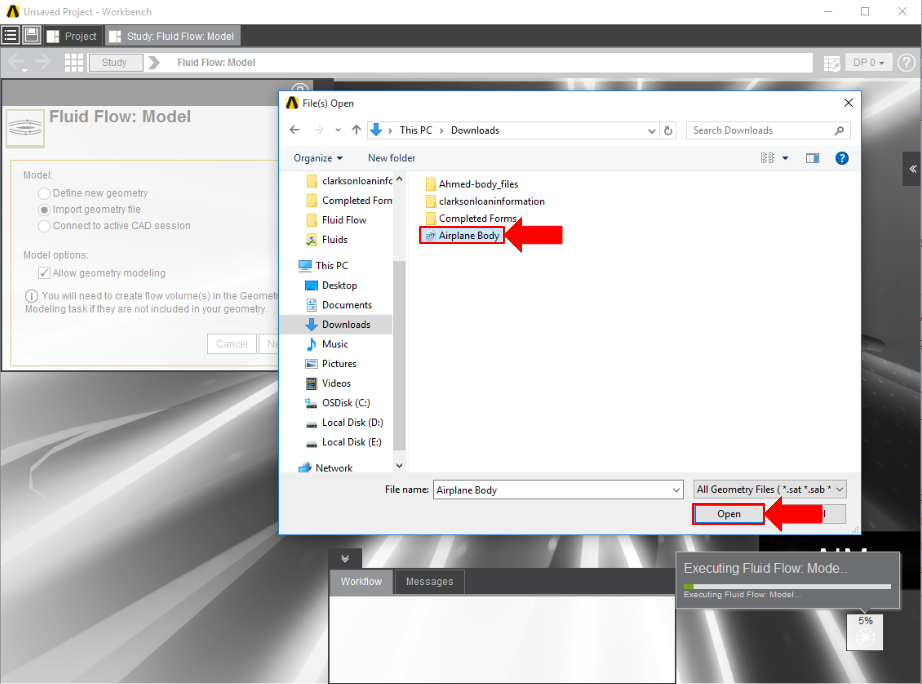This screenshot has width=922, height=684.
Task: Click the back arrow in file dialog
Action: pos(295,130)
